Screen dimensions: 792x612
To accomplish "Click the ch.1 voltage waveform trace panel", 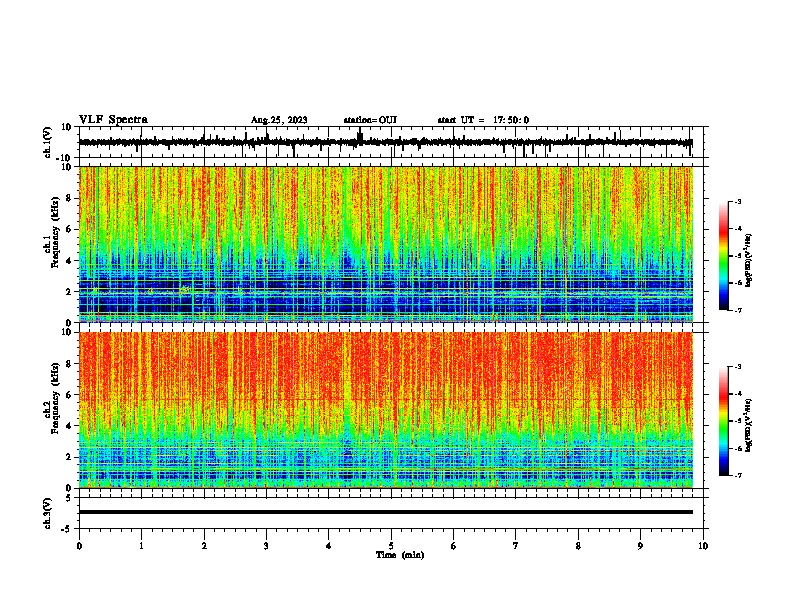I will pos(390,142).
